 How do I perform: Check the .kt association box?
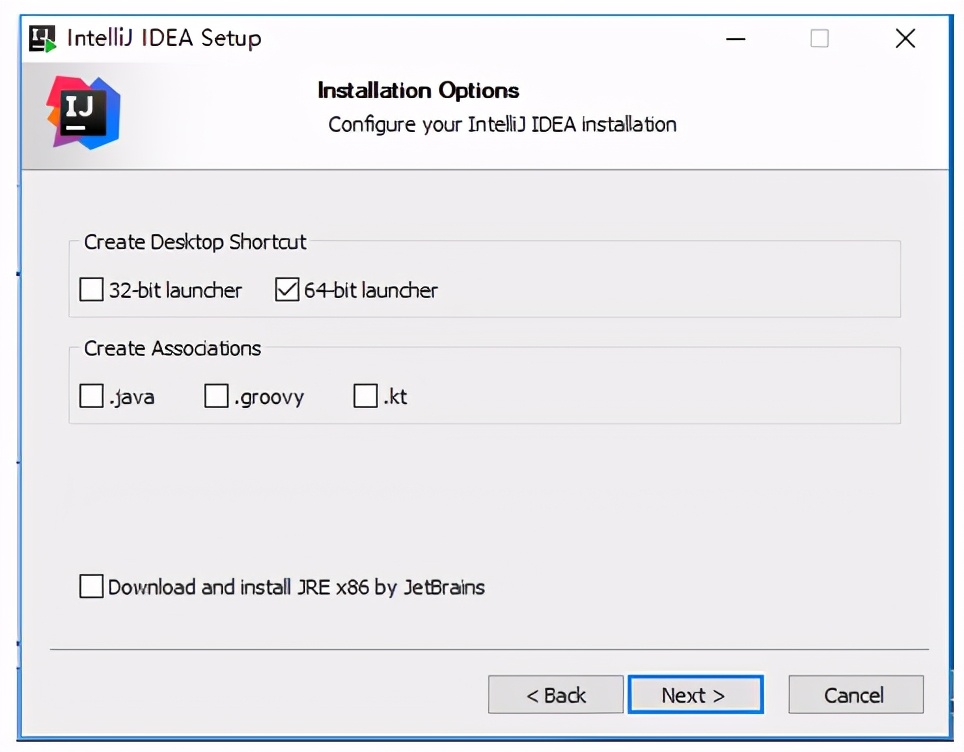tap(365, 397)
